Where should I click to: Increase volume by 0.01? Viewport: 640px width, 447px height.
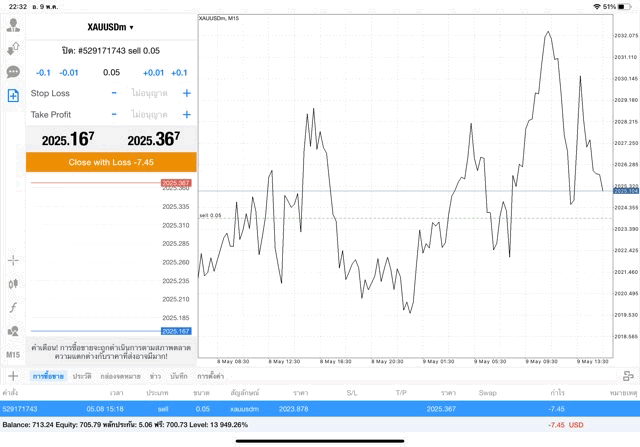[x=153, y=73]
